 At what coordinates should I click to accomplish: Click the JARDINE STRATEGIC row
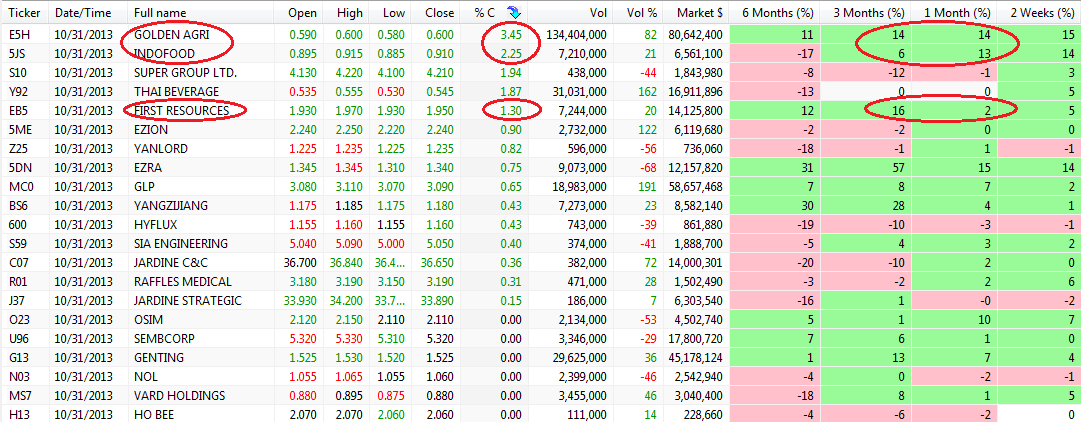coord(188,300)
